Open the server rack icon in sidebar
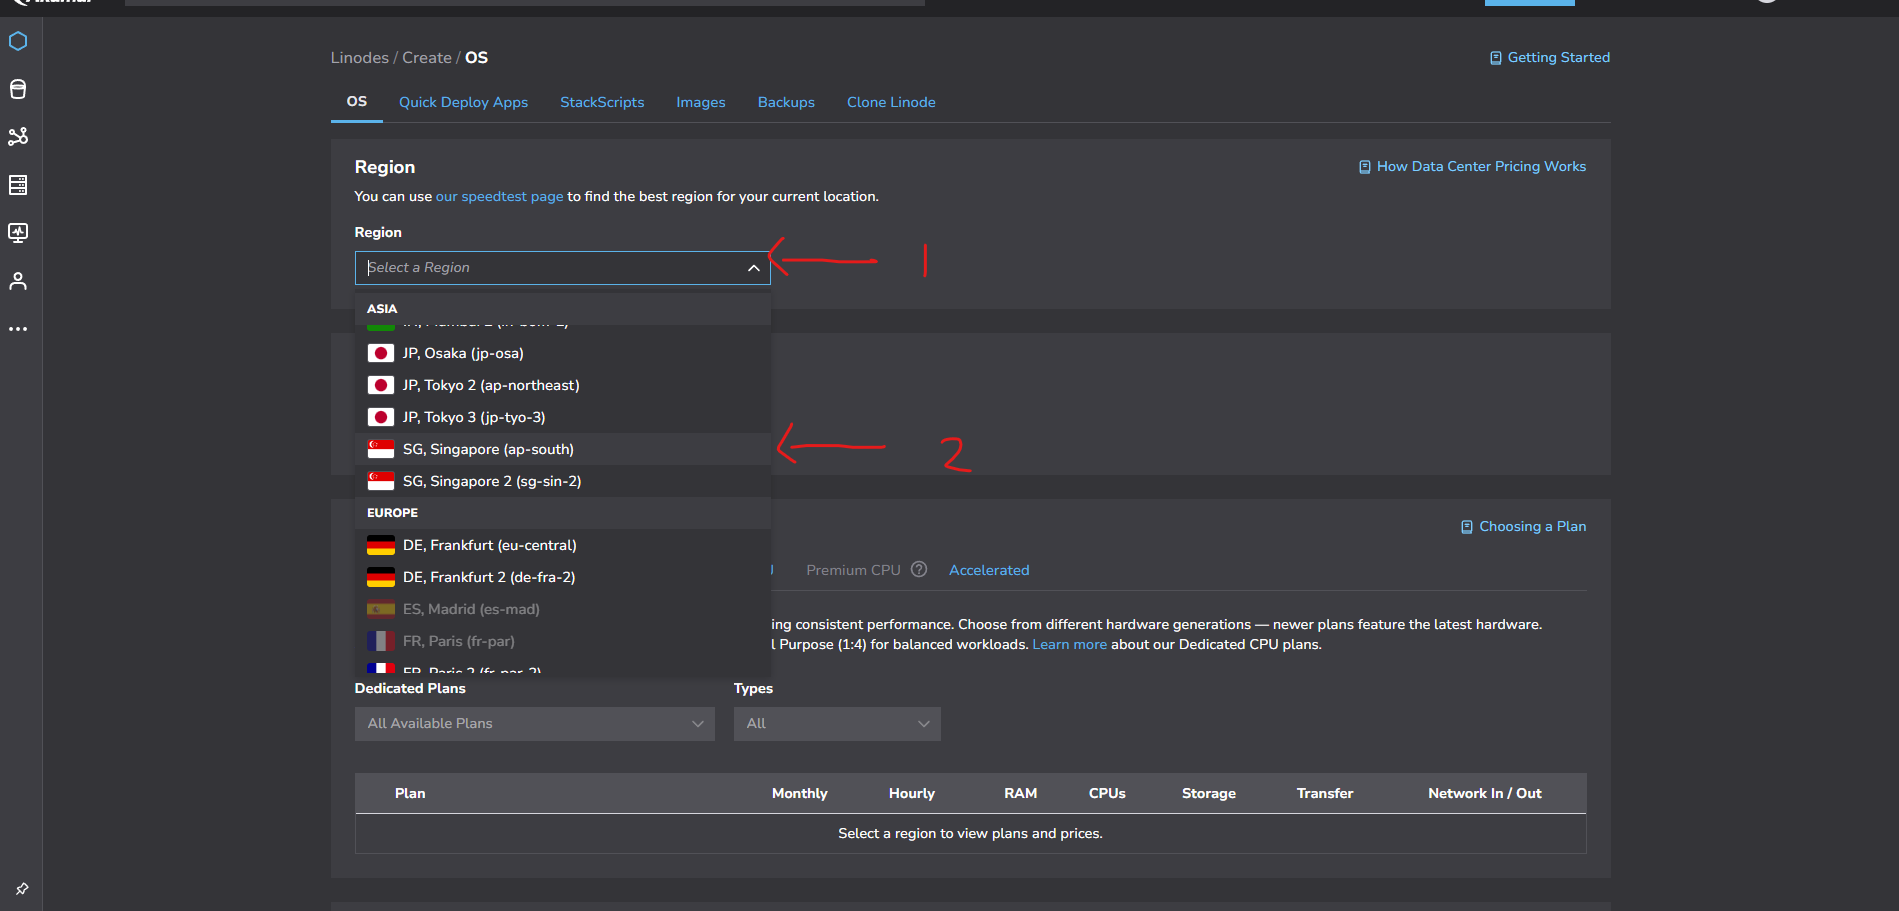 click(18, 185)
